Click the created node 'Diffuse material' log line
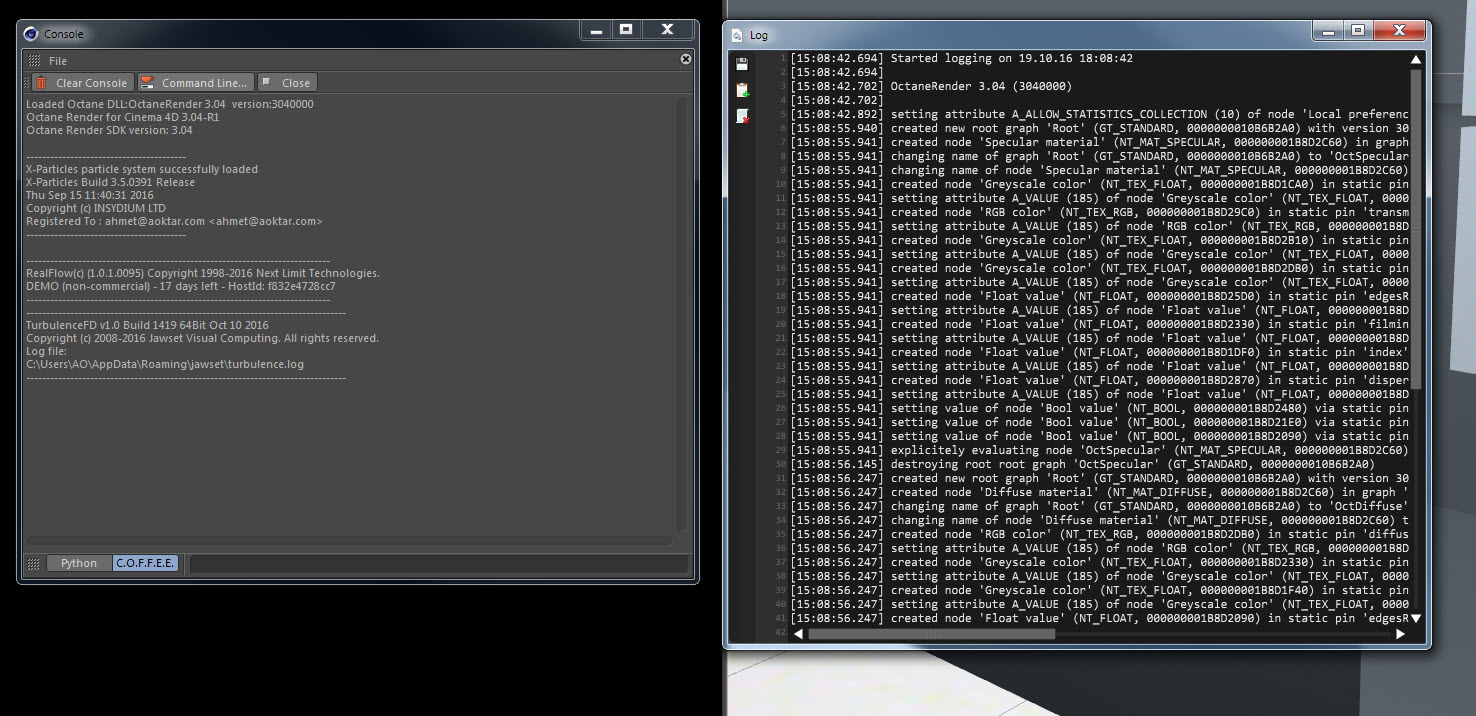The height and width of the screenshot is (716, 1476). coord(1099,493)
